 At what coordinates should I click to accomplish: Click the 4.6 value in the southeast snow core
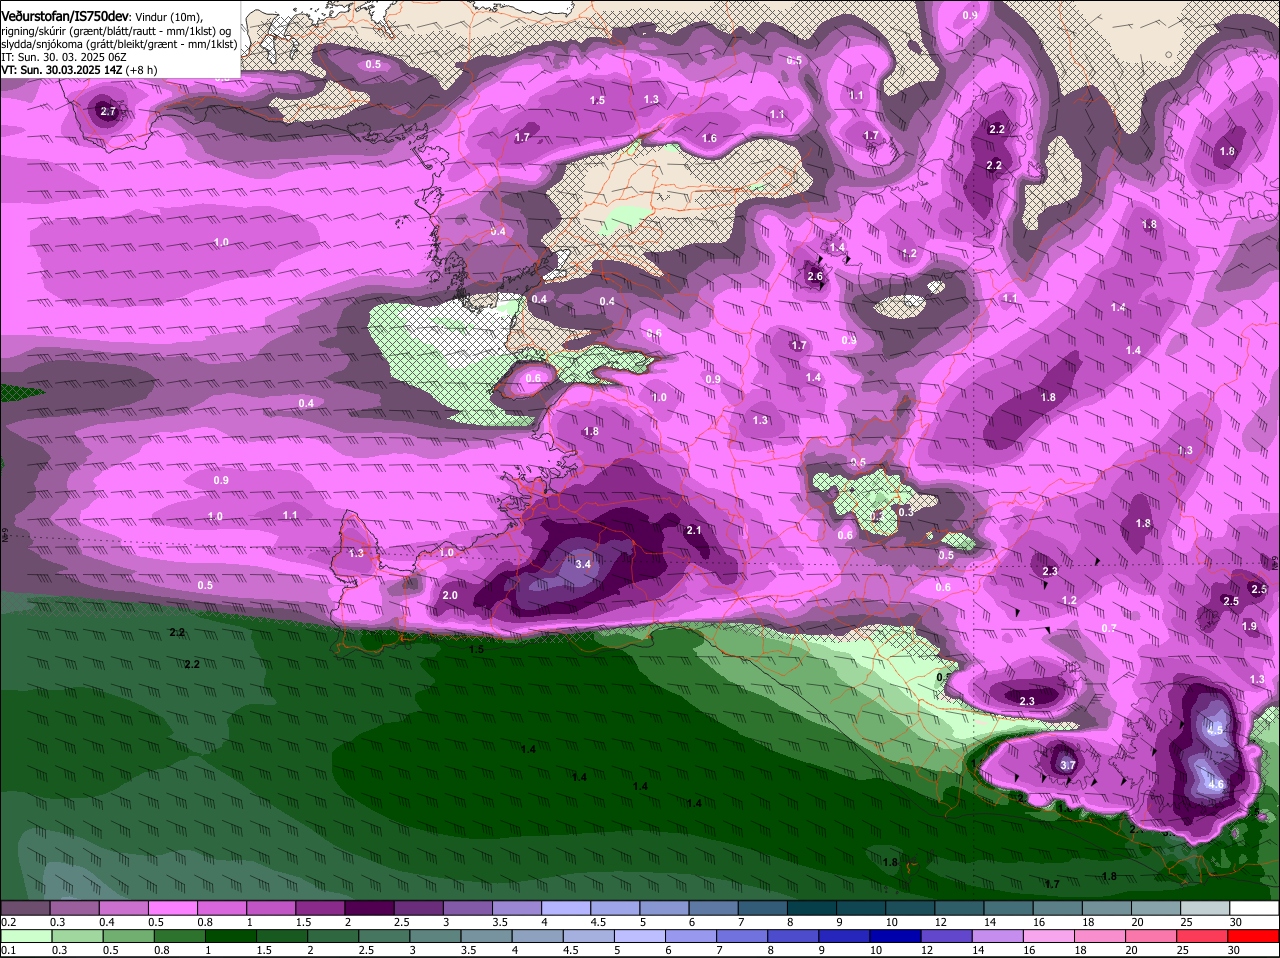tap(1216, 785)
